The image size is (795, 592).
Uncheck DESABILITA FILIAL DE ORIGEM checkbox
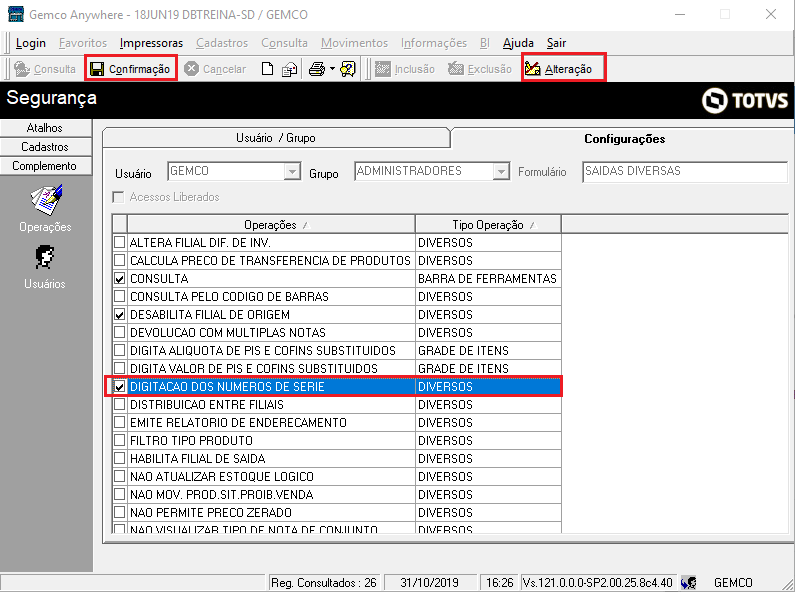point(120,314)
